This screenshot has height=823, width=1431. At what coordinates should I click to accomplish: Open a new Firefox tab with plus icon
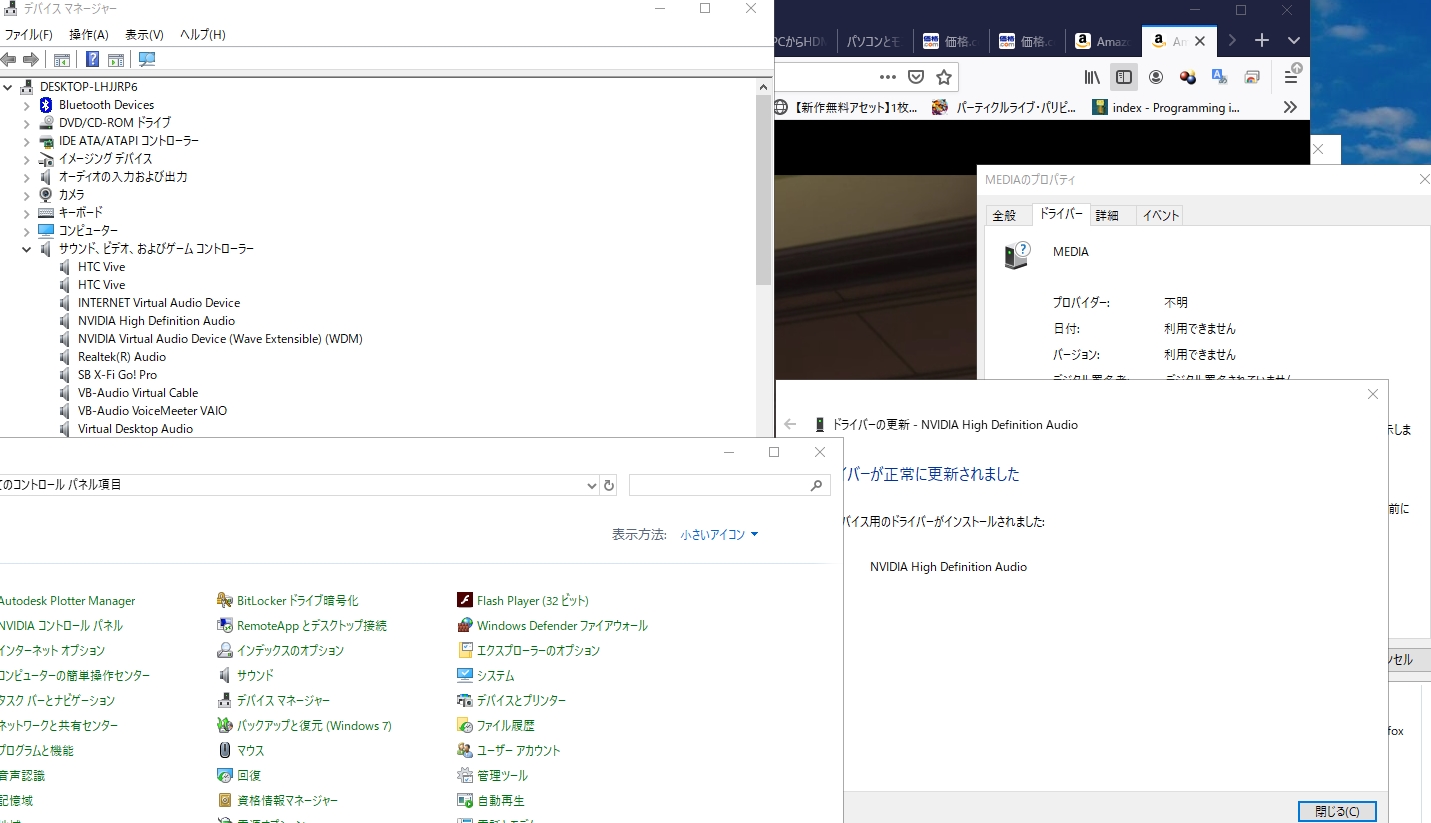click(x=1262, y=40)
